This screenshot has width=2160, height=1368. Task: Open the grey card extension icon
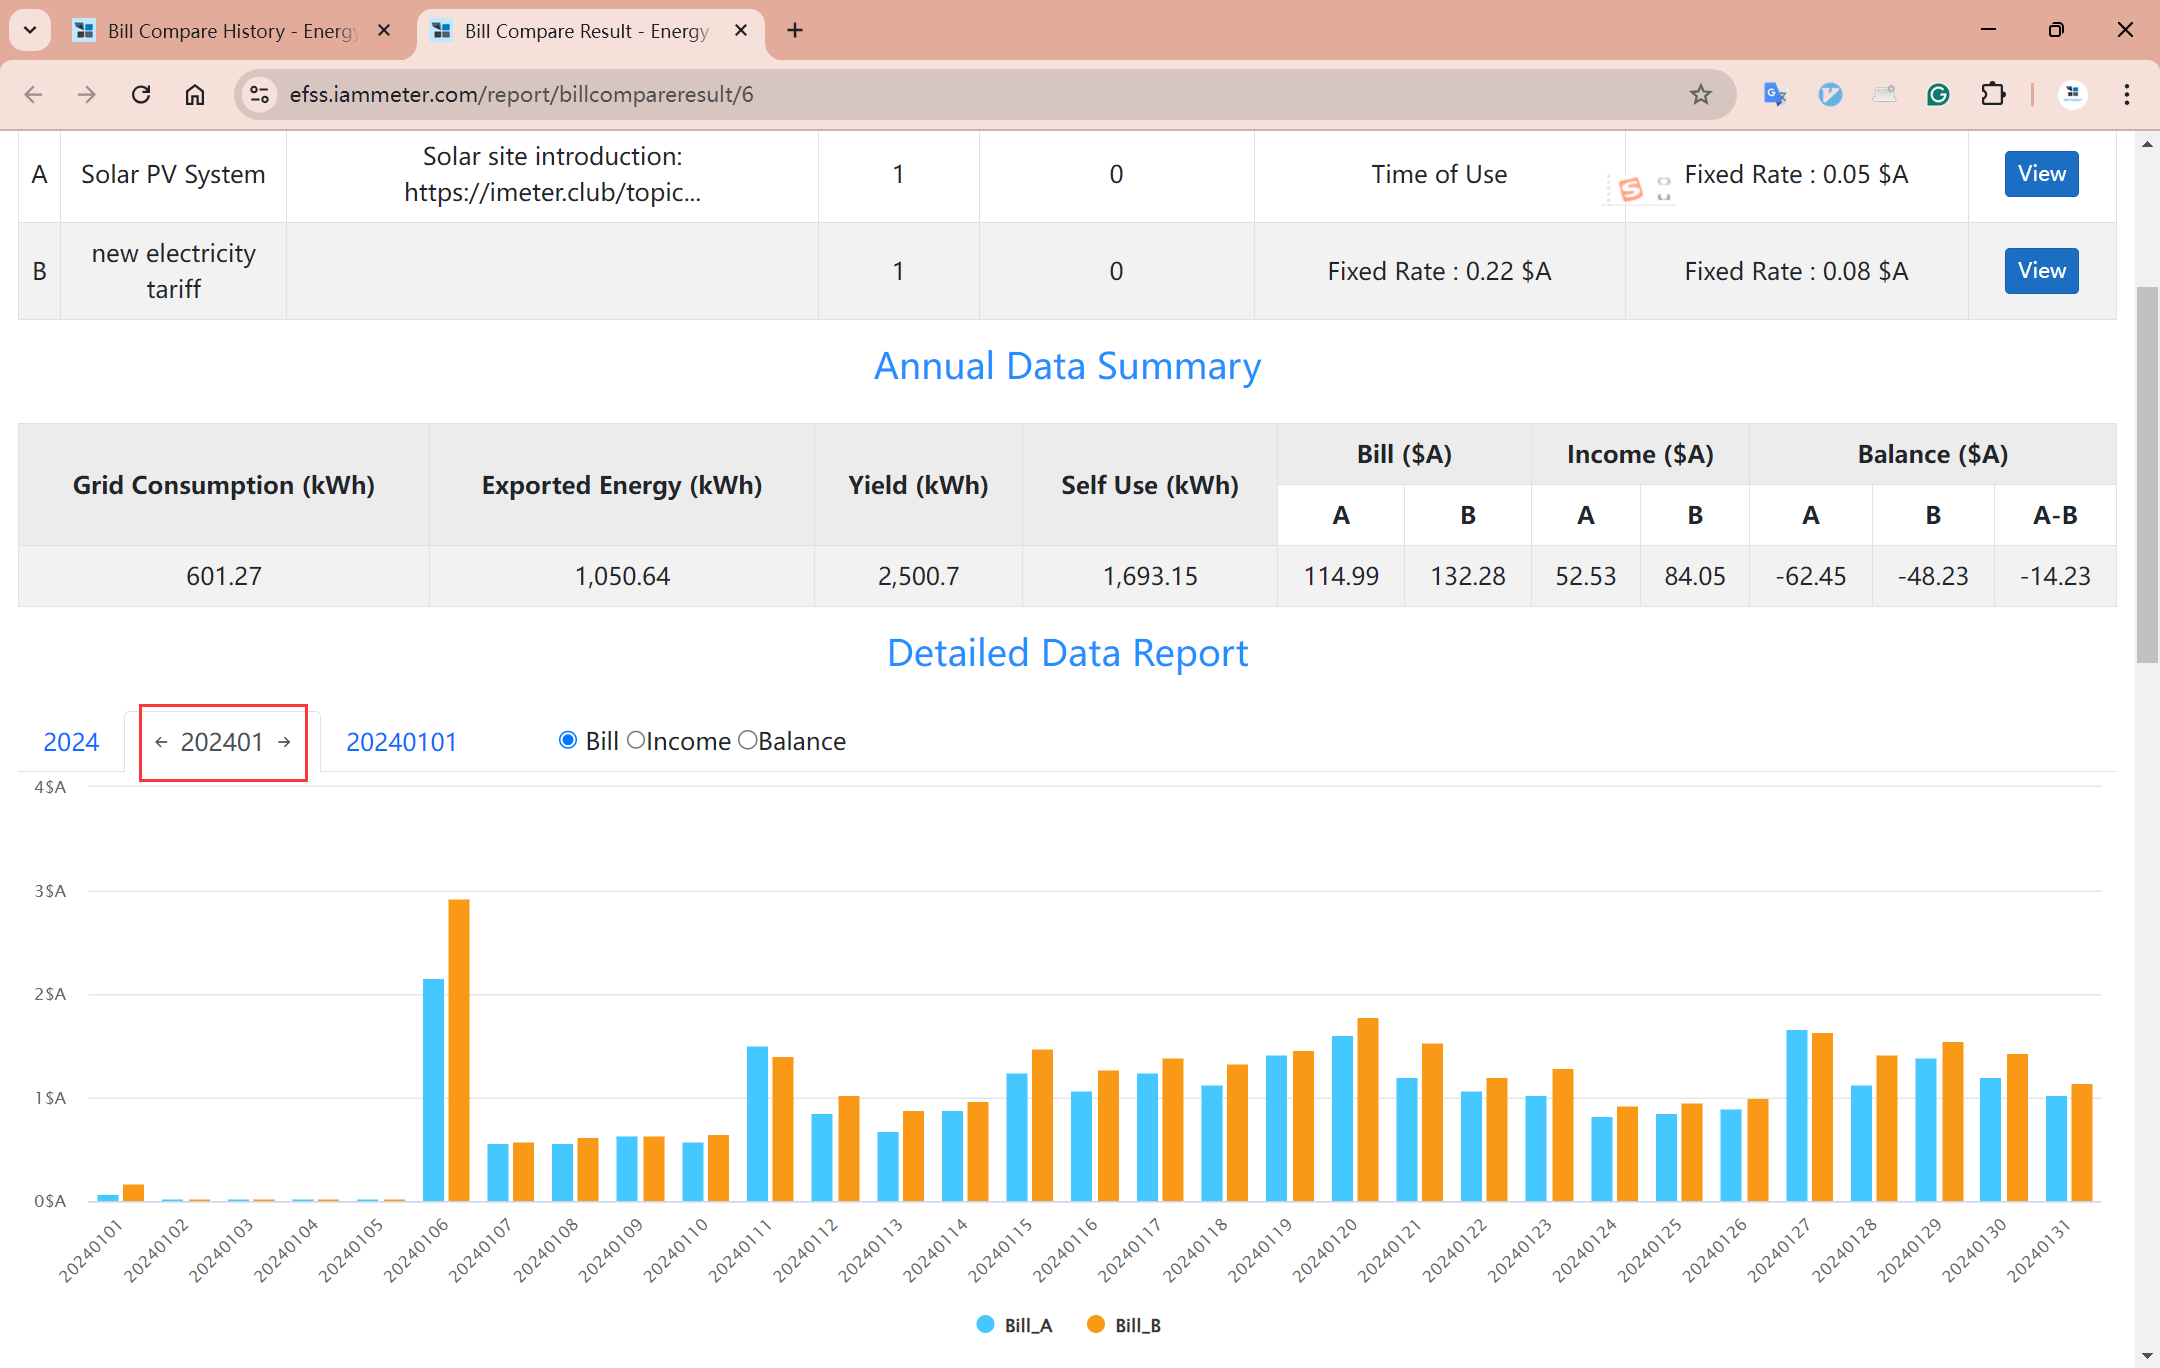(1884, 94)
